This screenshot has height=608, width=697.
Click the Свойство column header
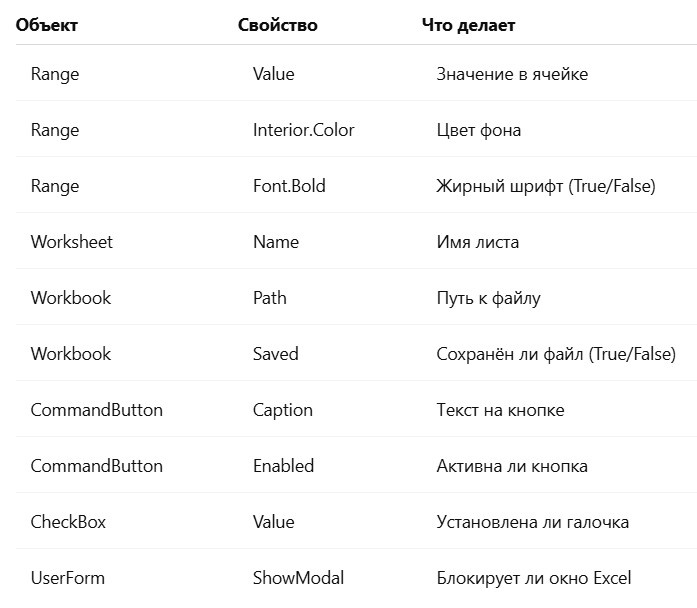(x=278, y=25)
